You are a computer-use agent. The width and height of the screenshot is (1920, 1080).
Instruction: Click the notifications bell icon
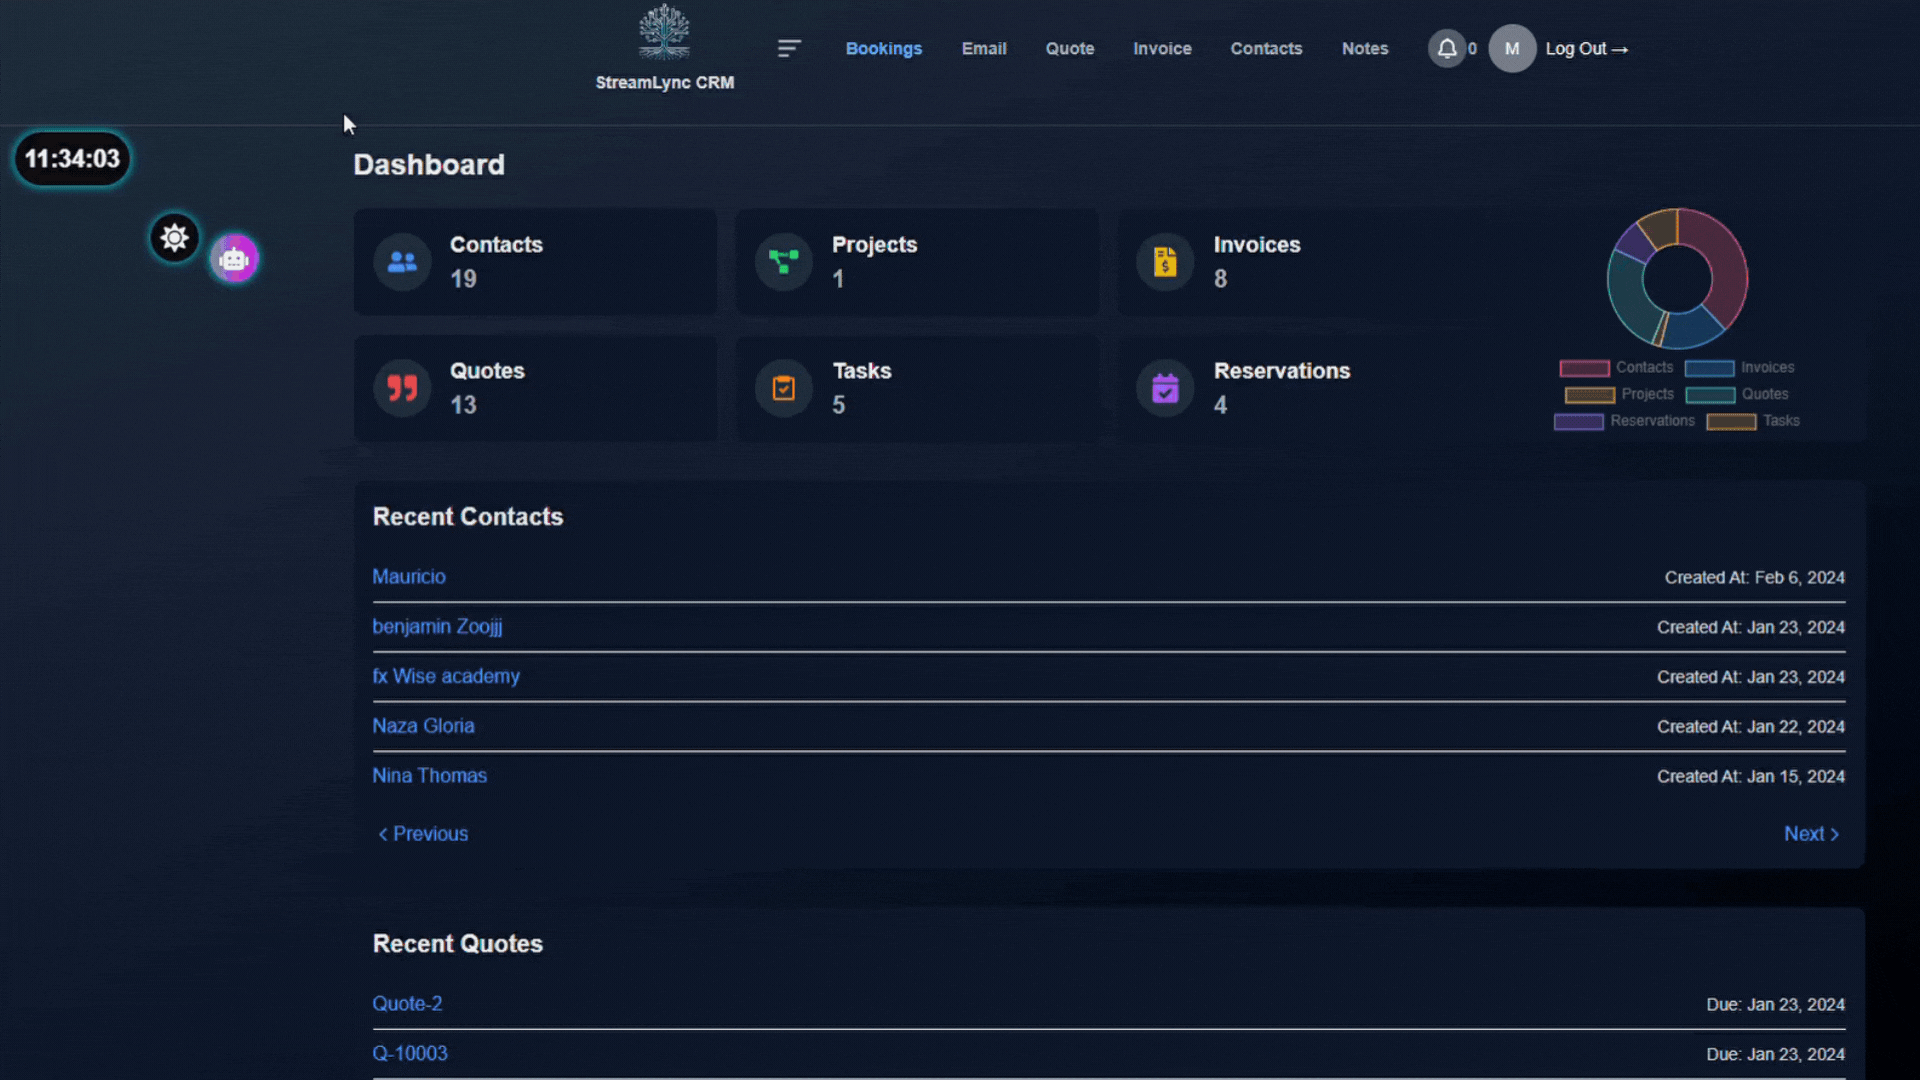1447,47
